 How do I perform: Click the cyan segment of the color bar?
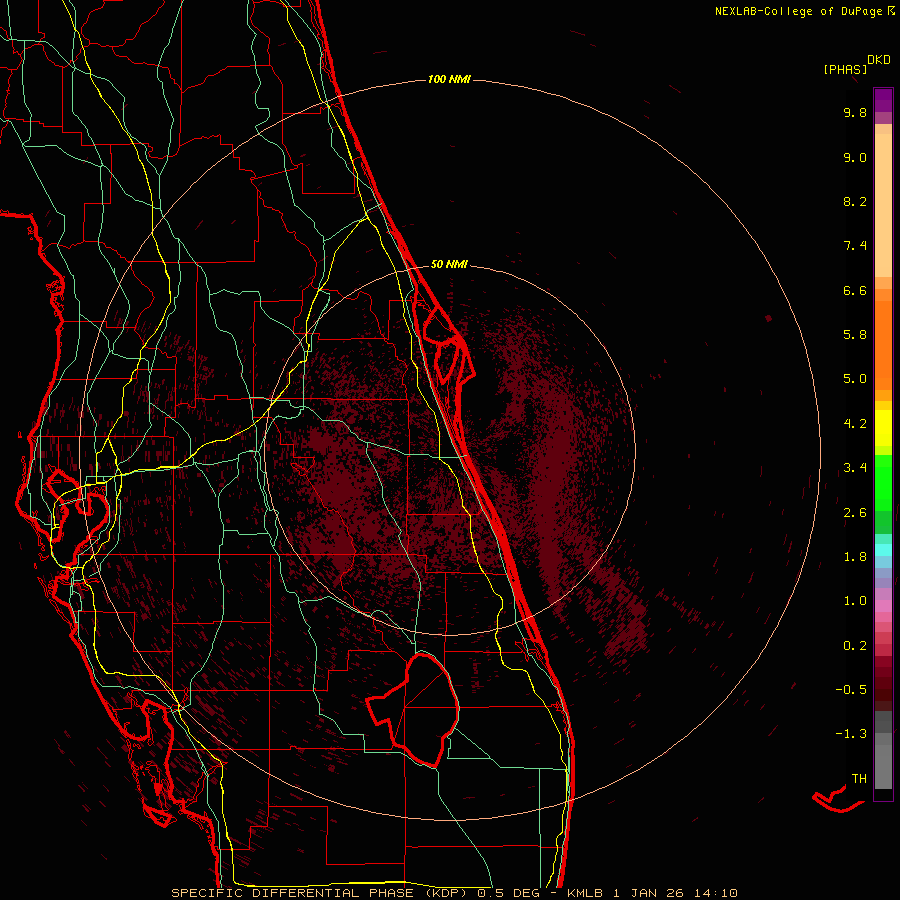pos(883,549)
